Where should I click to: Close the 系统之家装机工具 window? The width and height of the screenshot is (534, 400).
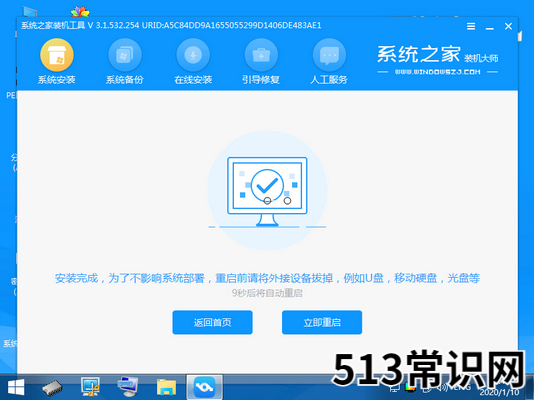click(508, 26)
